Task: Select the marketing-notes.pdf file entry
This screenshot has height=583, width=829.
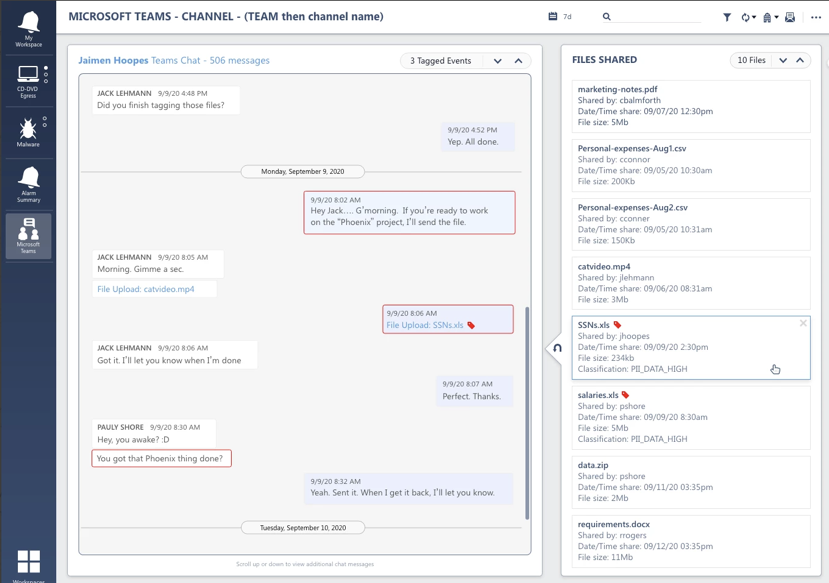Action: coord(690,105)
